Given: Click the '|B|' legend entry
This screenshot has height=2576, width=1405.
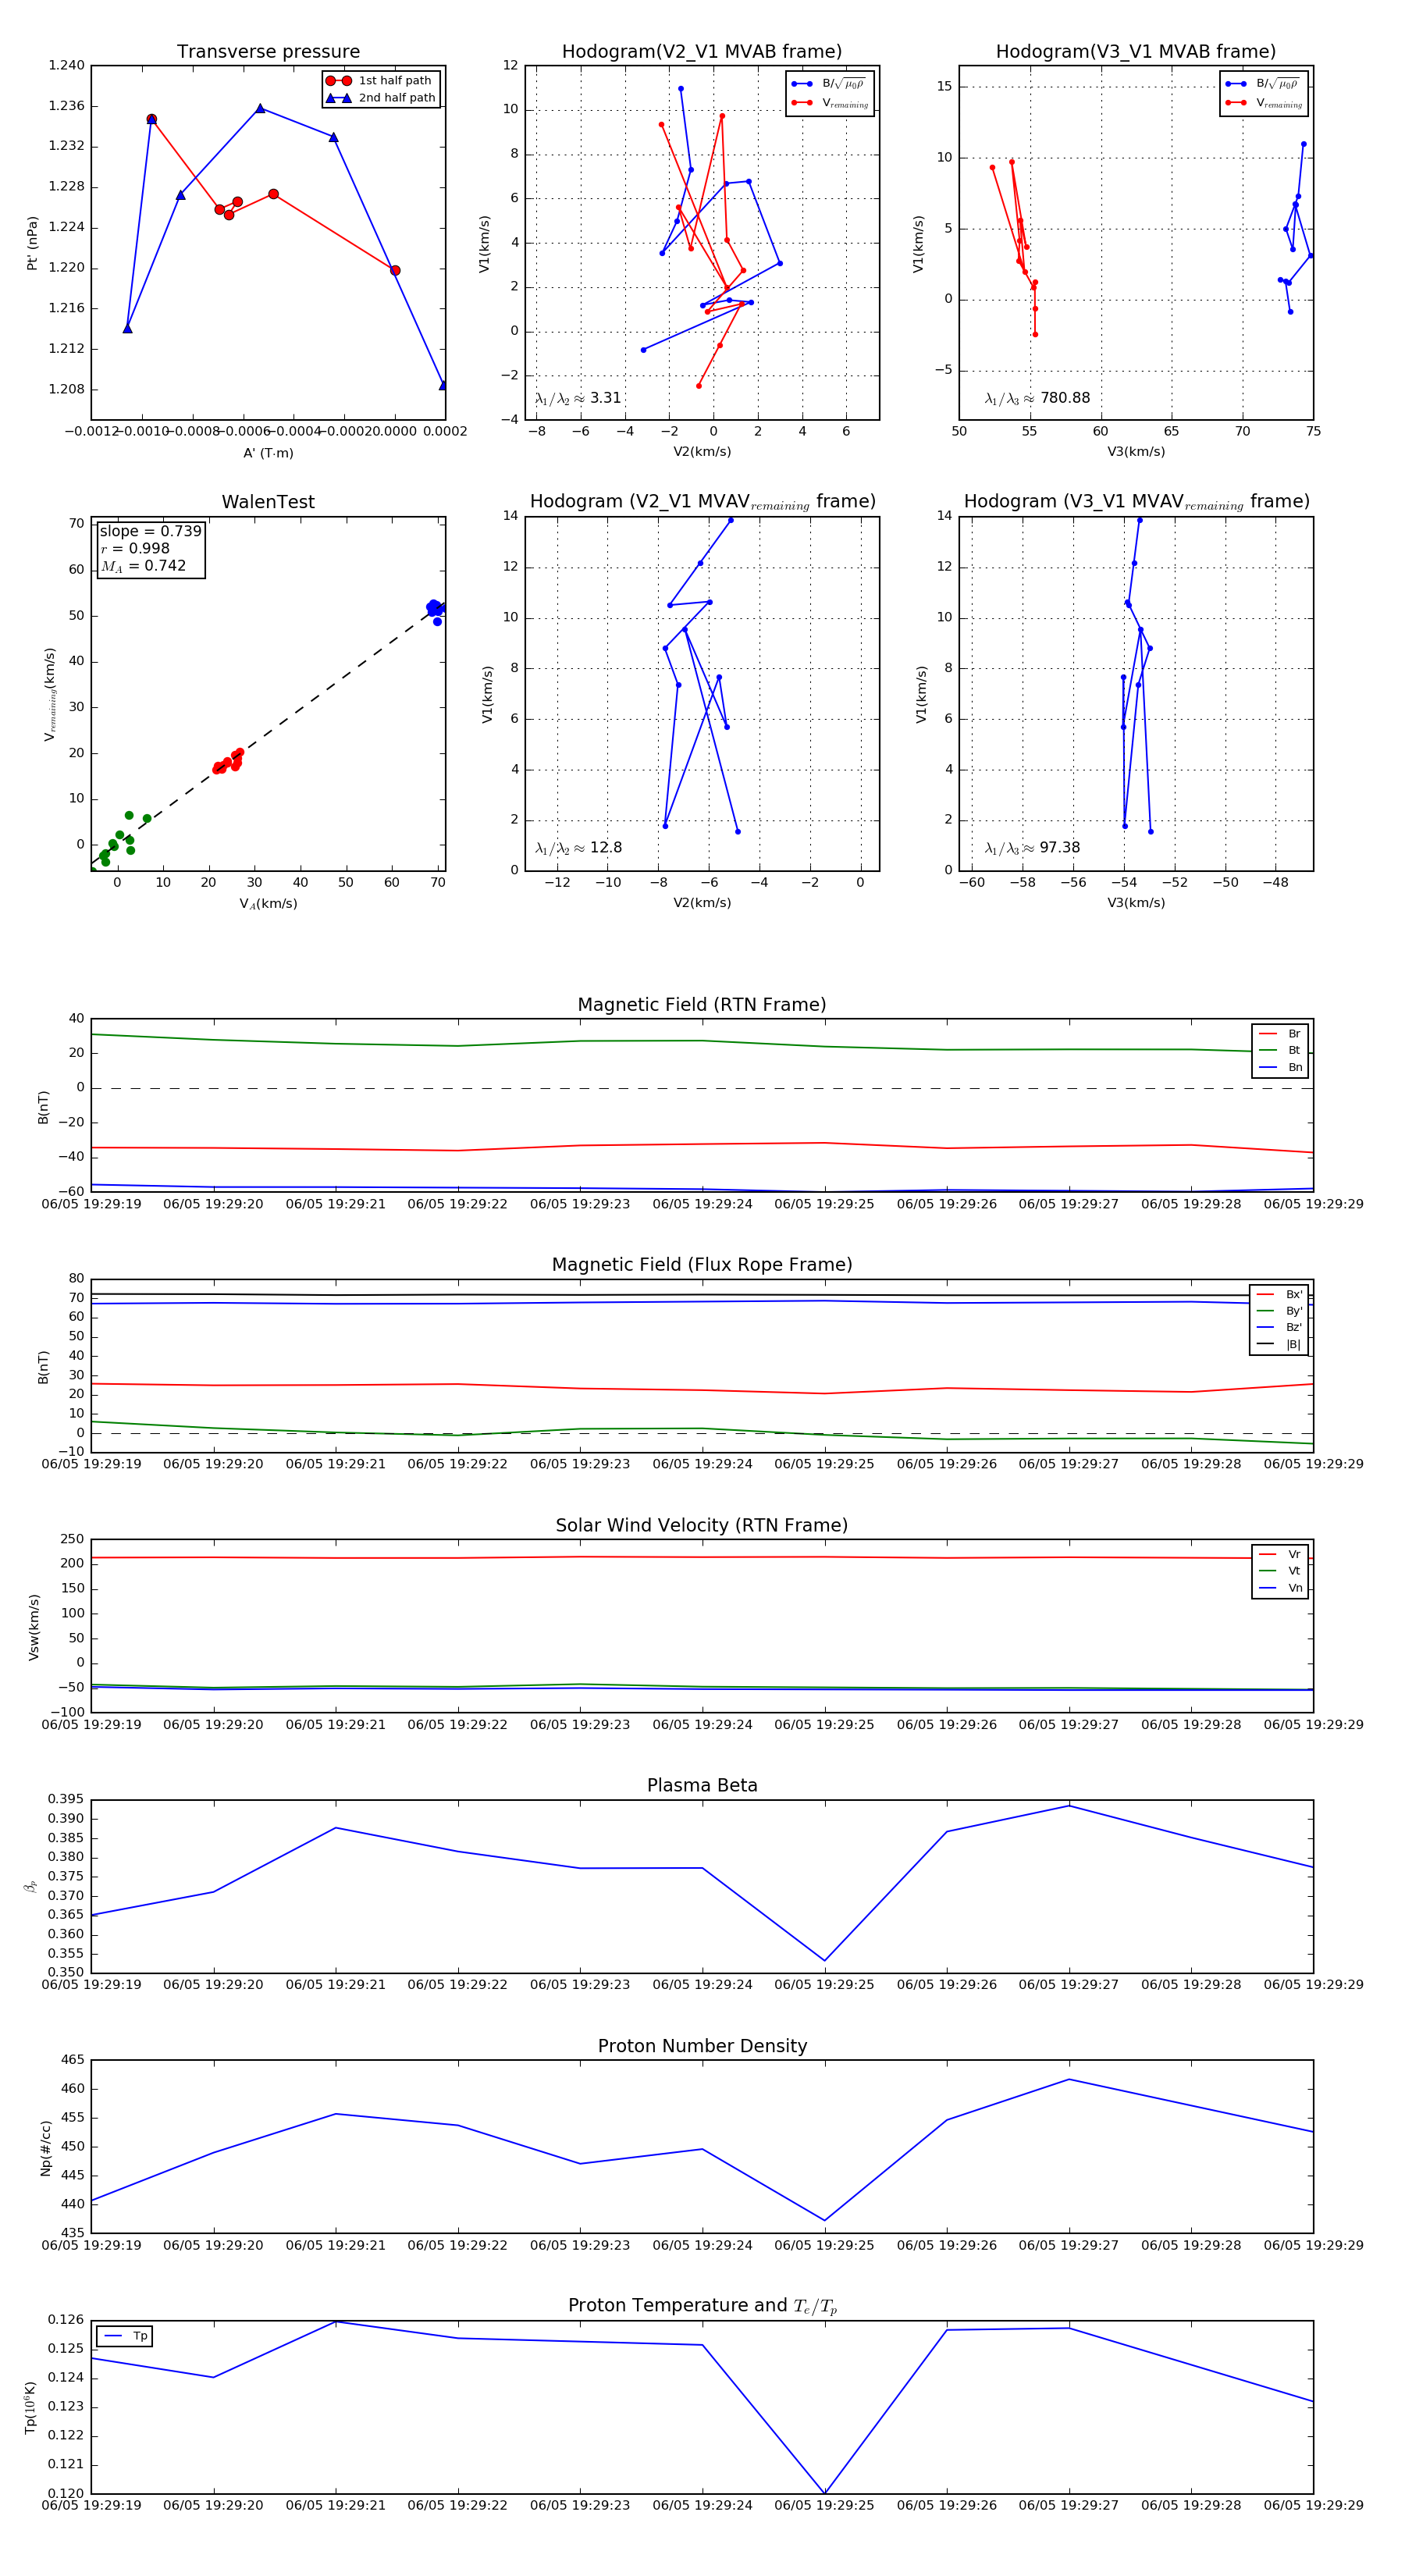Looking at the screenshot, I should pos(1279,1345).
